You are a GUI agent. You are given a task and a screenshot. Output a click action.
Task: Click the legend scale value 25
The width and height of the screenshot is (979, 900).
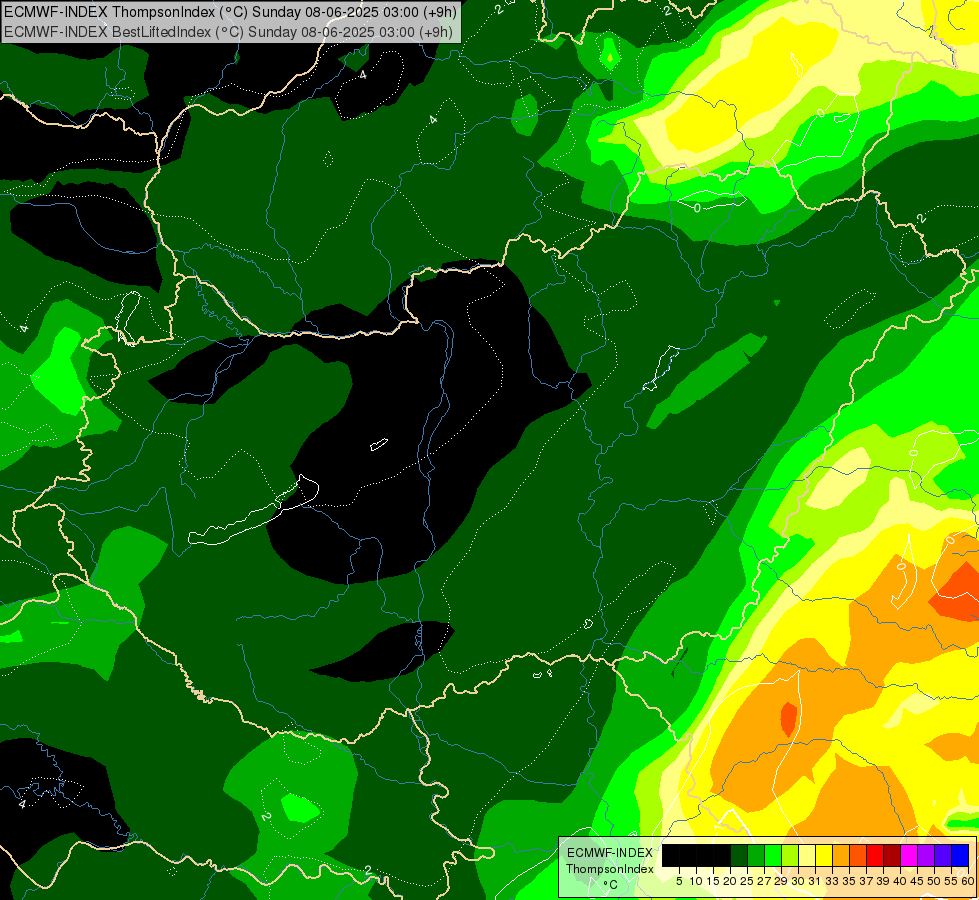click(747, 881)
